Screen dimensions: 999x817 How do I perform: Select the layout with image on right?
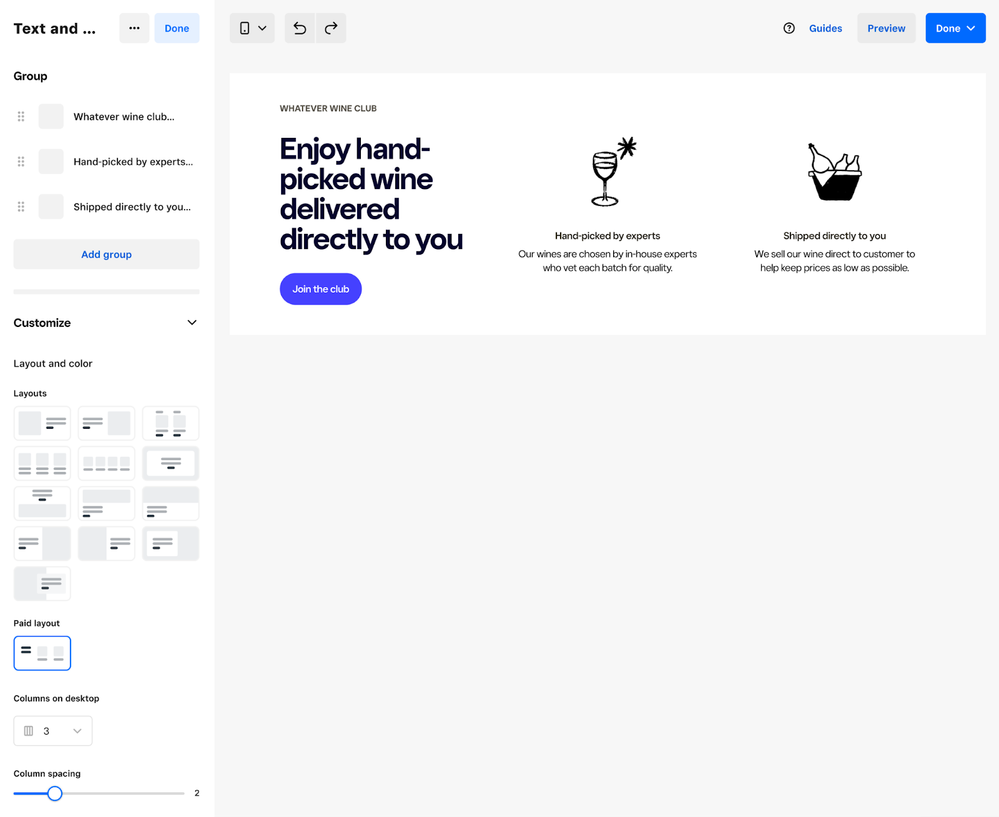click(106, 423)
